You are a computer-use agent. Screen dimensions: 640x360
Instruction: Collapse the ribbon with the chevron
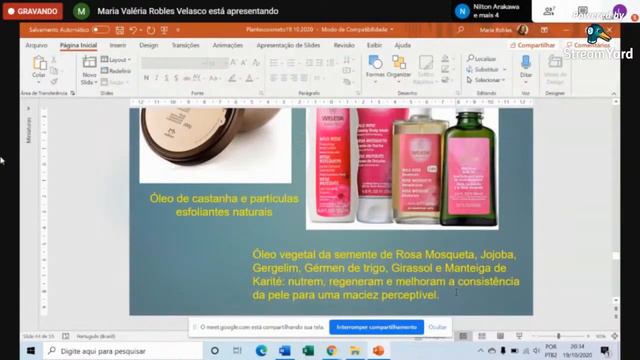(x=613, y=93)
